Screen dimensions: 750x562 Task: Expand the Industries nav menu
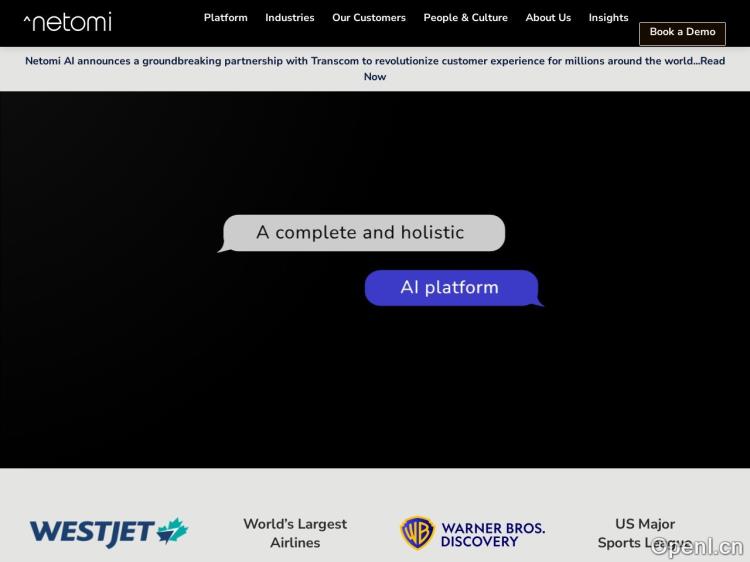coord(289,18)
